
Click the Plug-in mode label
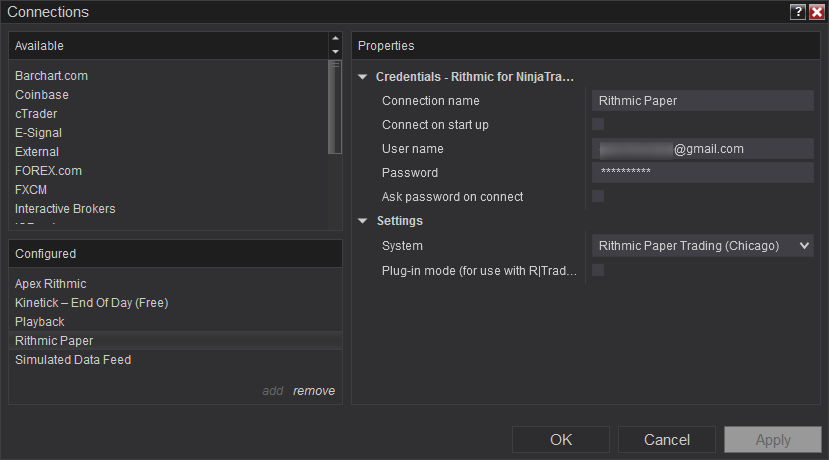(x=479, y=271)
